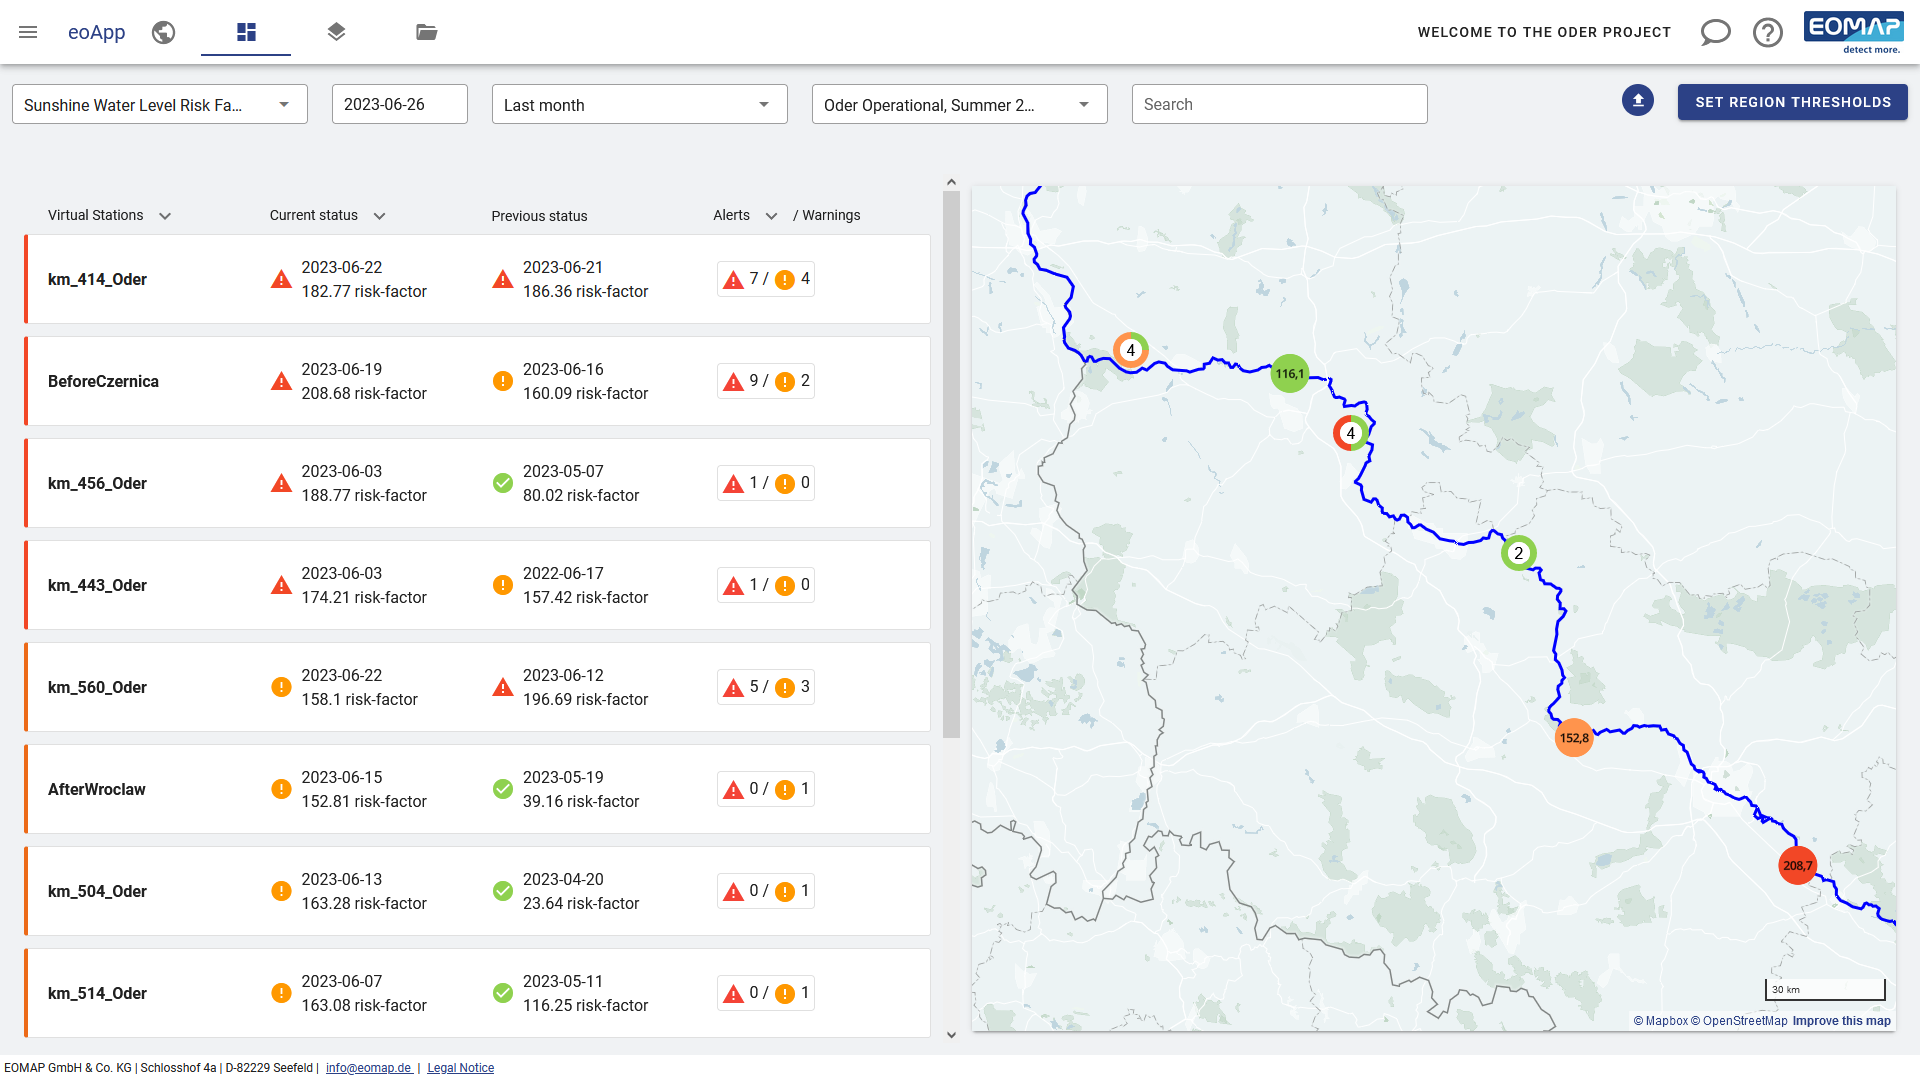Sort by Current status column arrow
The height and width of the screenshot is (1080, 1920).
point(379,216)
